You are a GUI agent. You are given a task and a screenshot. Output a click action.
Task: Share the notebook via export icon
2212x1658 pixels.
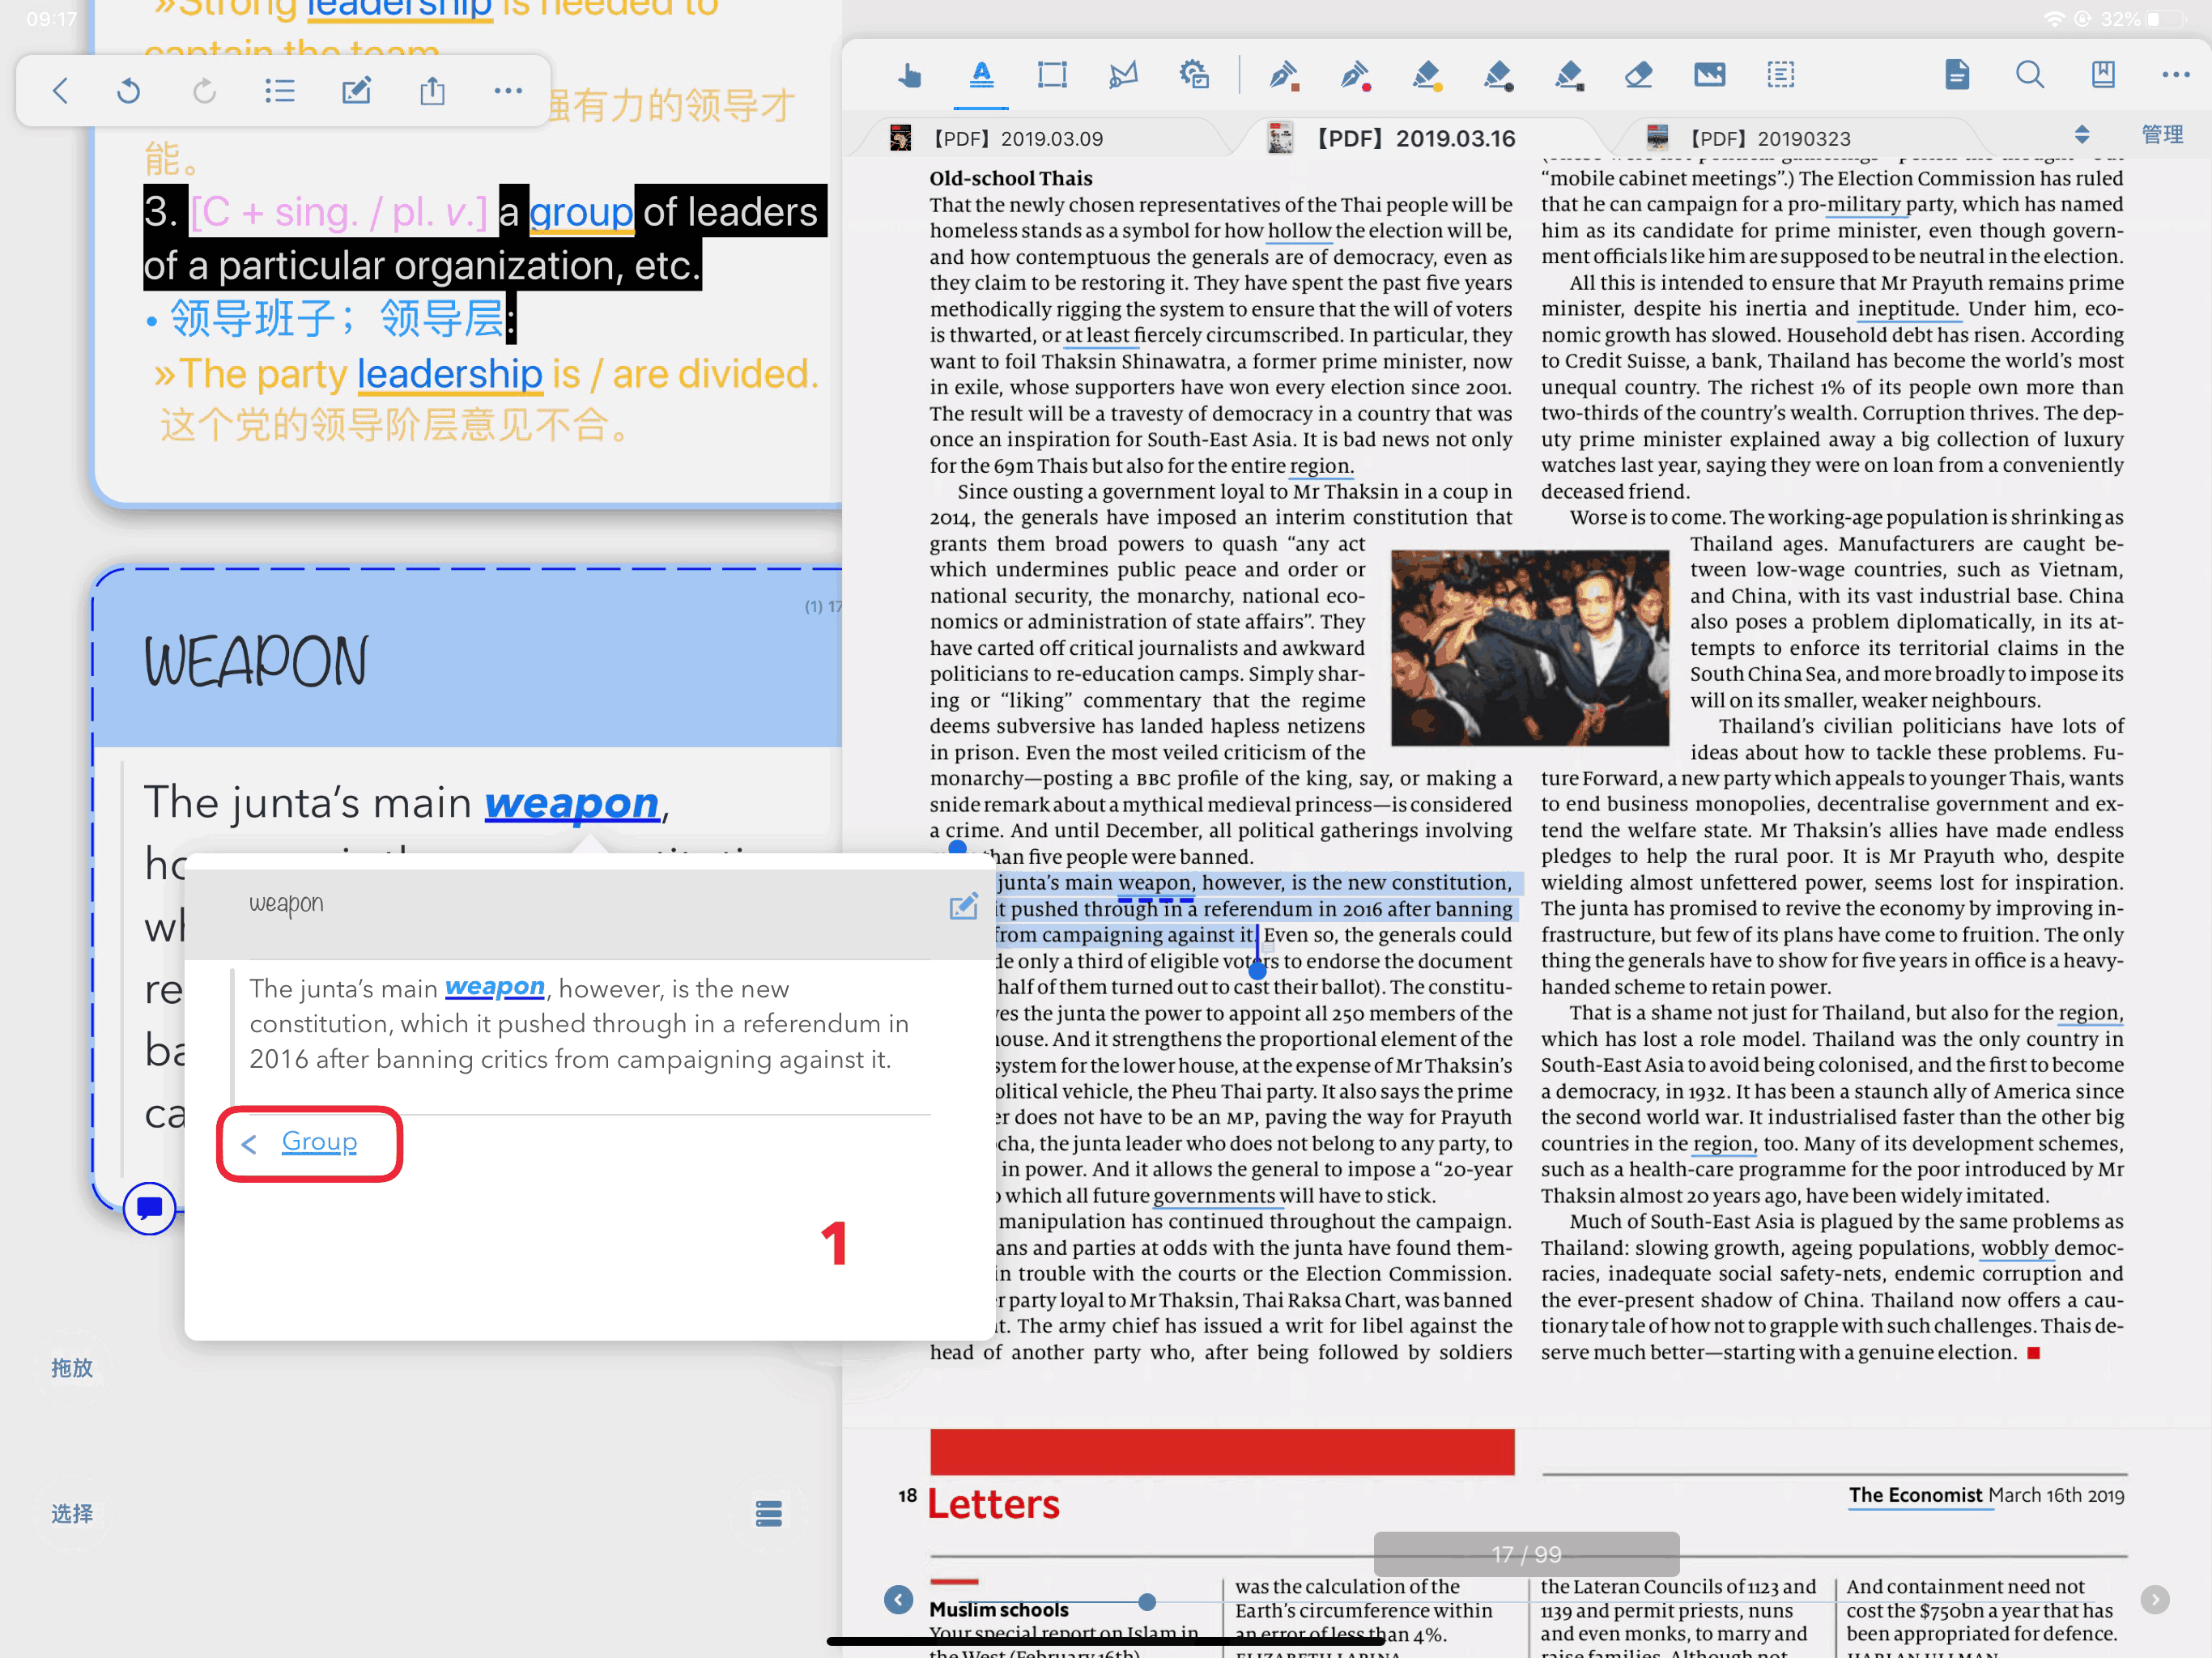432,90
